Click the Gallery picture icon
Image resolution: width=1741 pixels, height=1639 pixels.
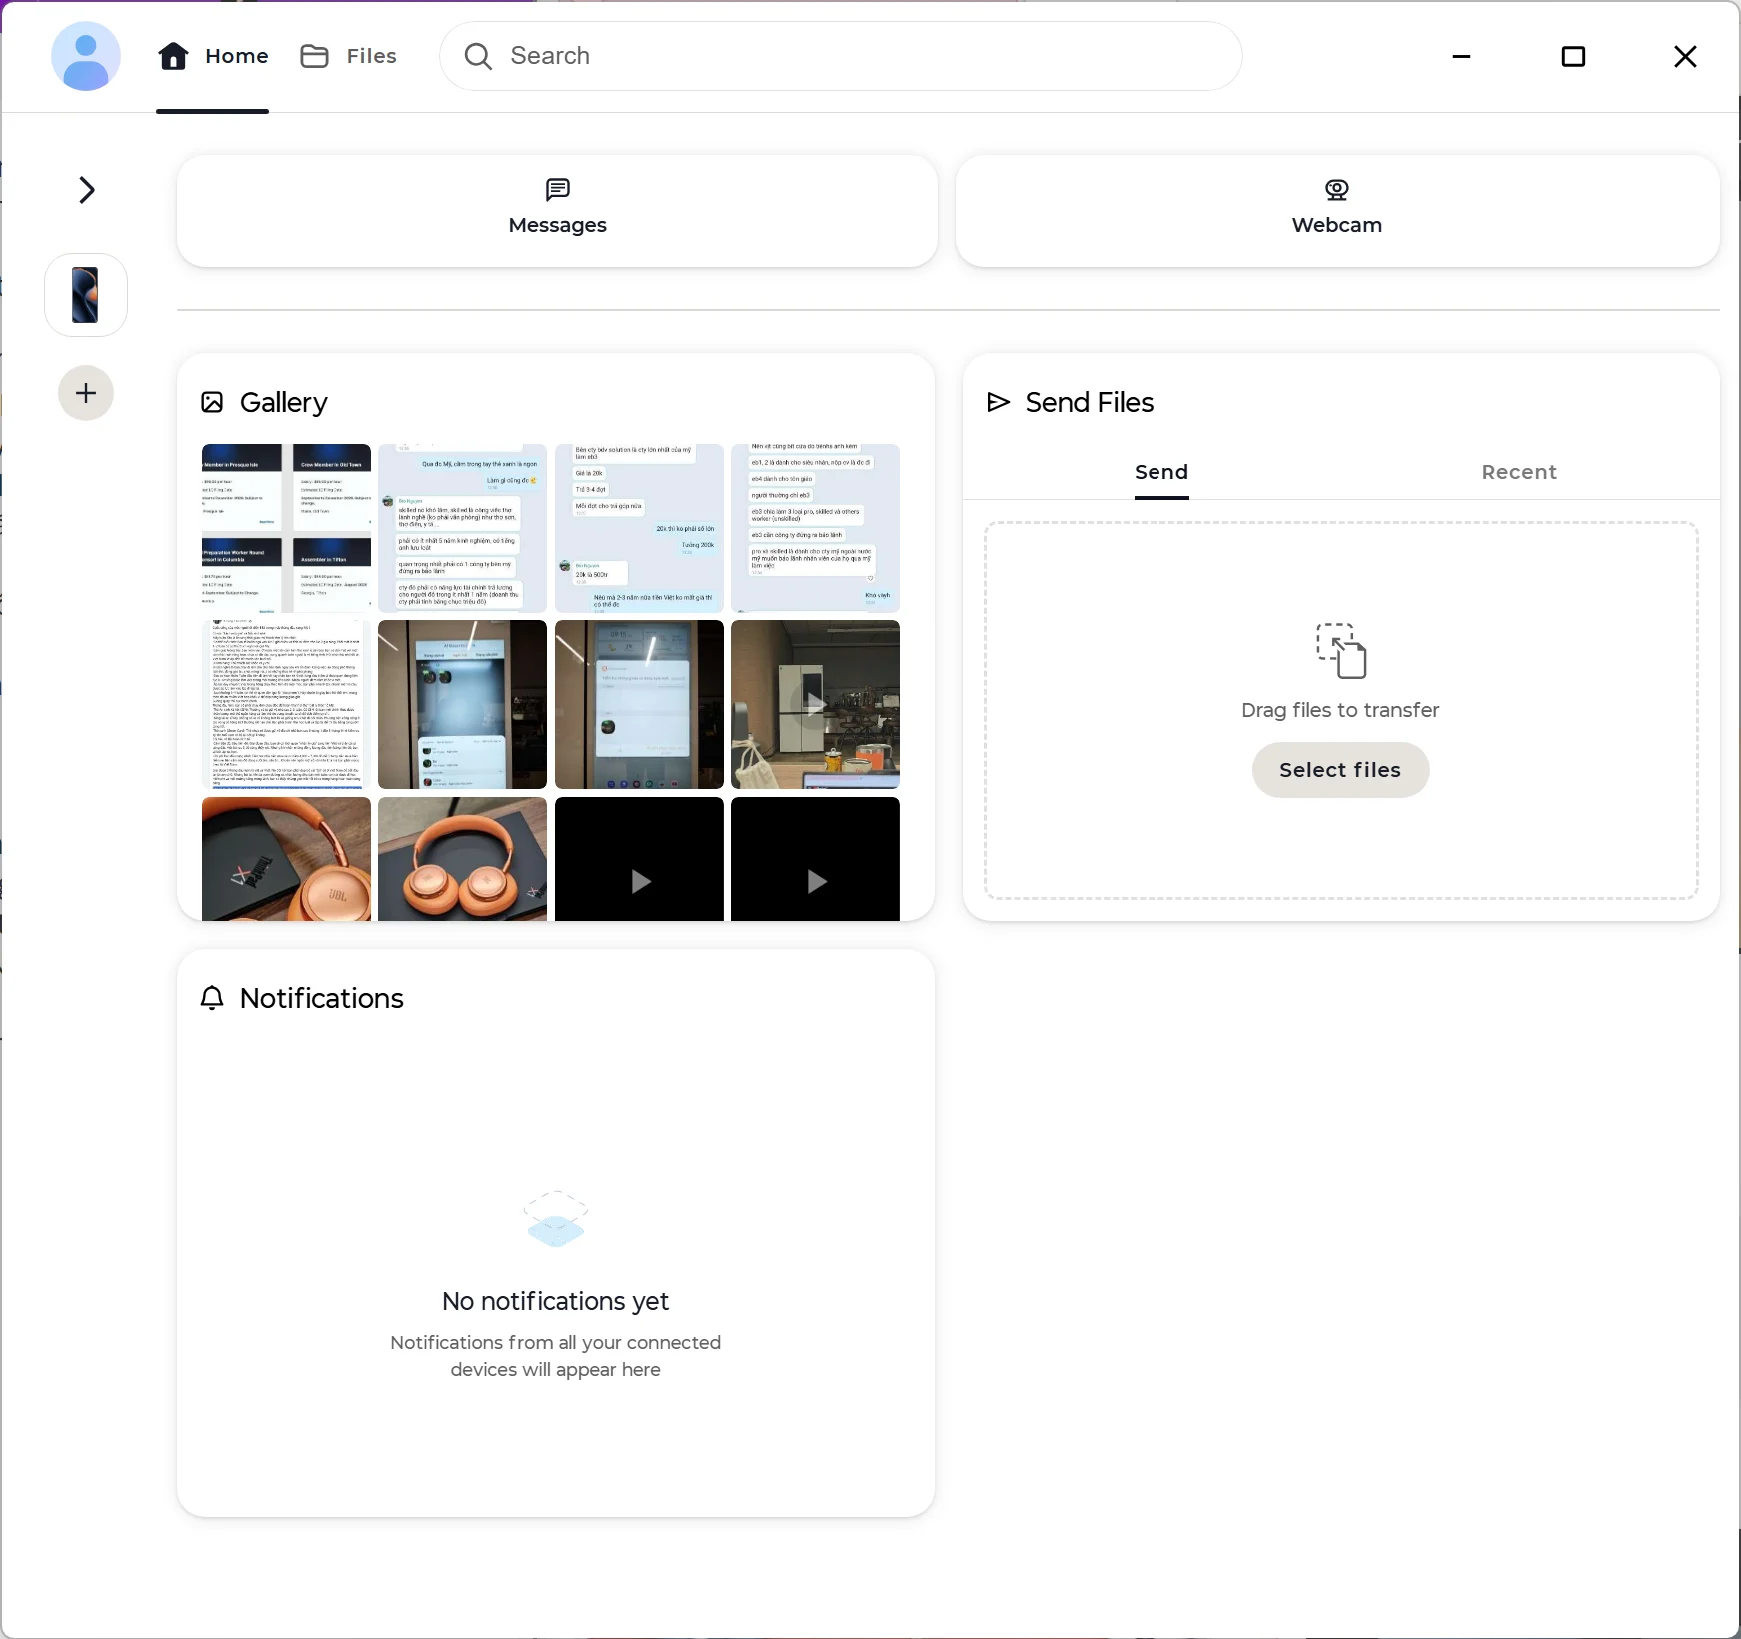point(212,402)
